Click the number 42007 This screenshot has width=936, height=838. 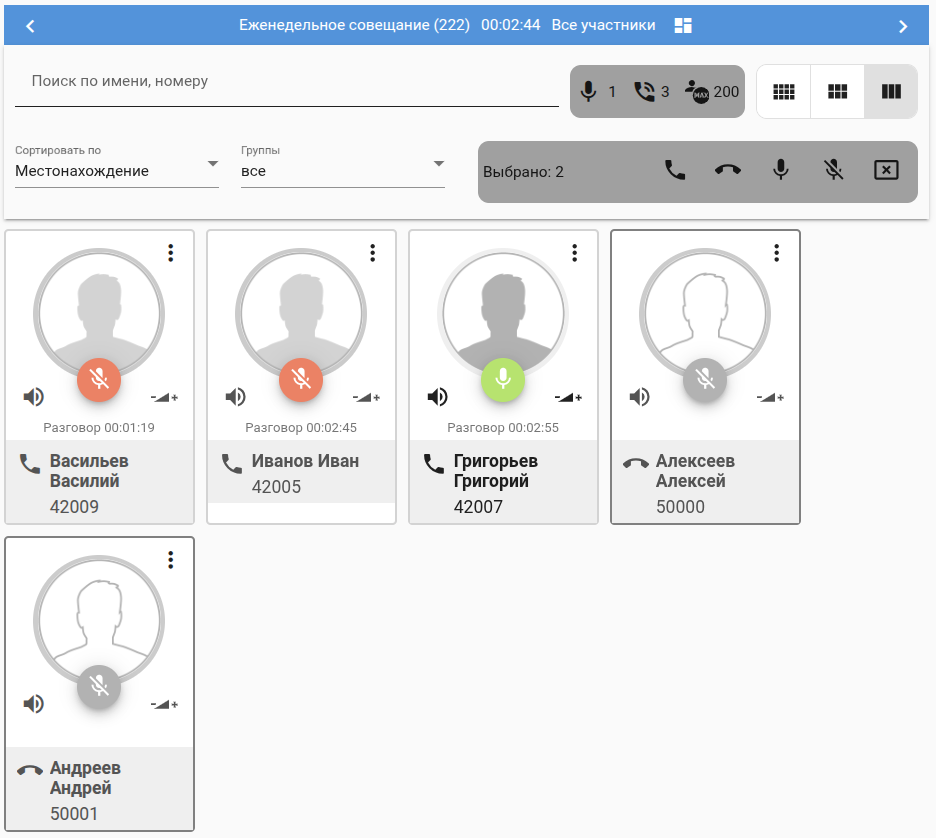[x=478, y=507]
